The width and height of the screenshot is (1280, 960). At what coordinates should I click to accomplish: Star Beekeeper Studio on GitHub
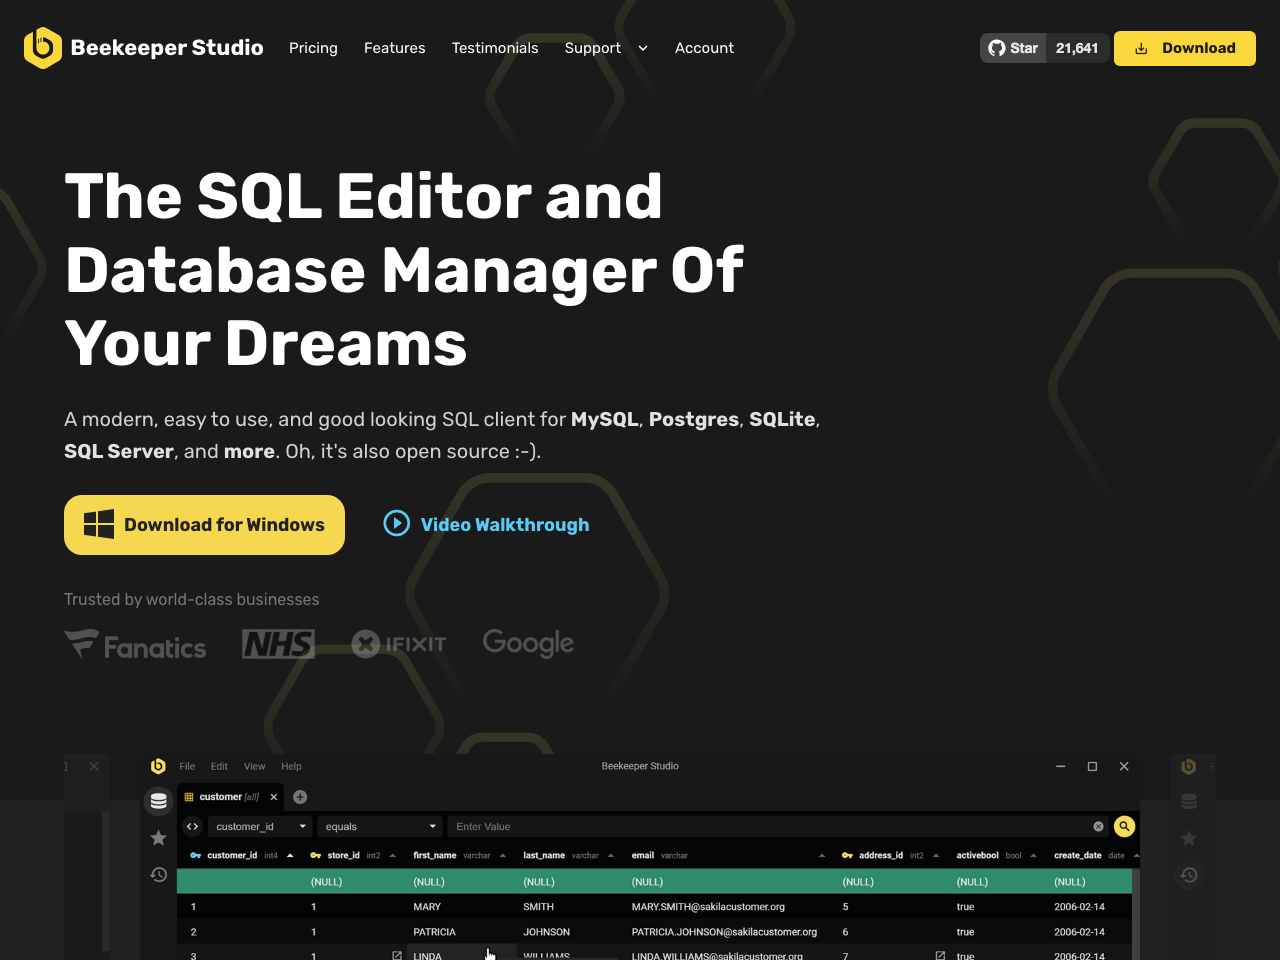click(1013, 47)
